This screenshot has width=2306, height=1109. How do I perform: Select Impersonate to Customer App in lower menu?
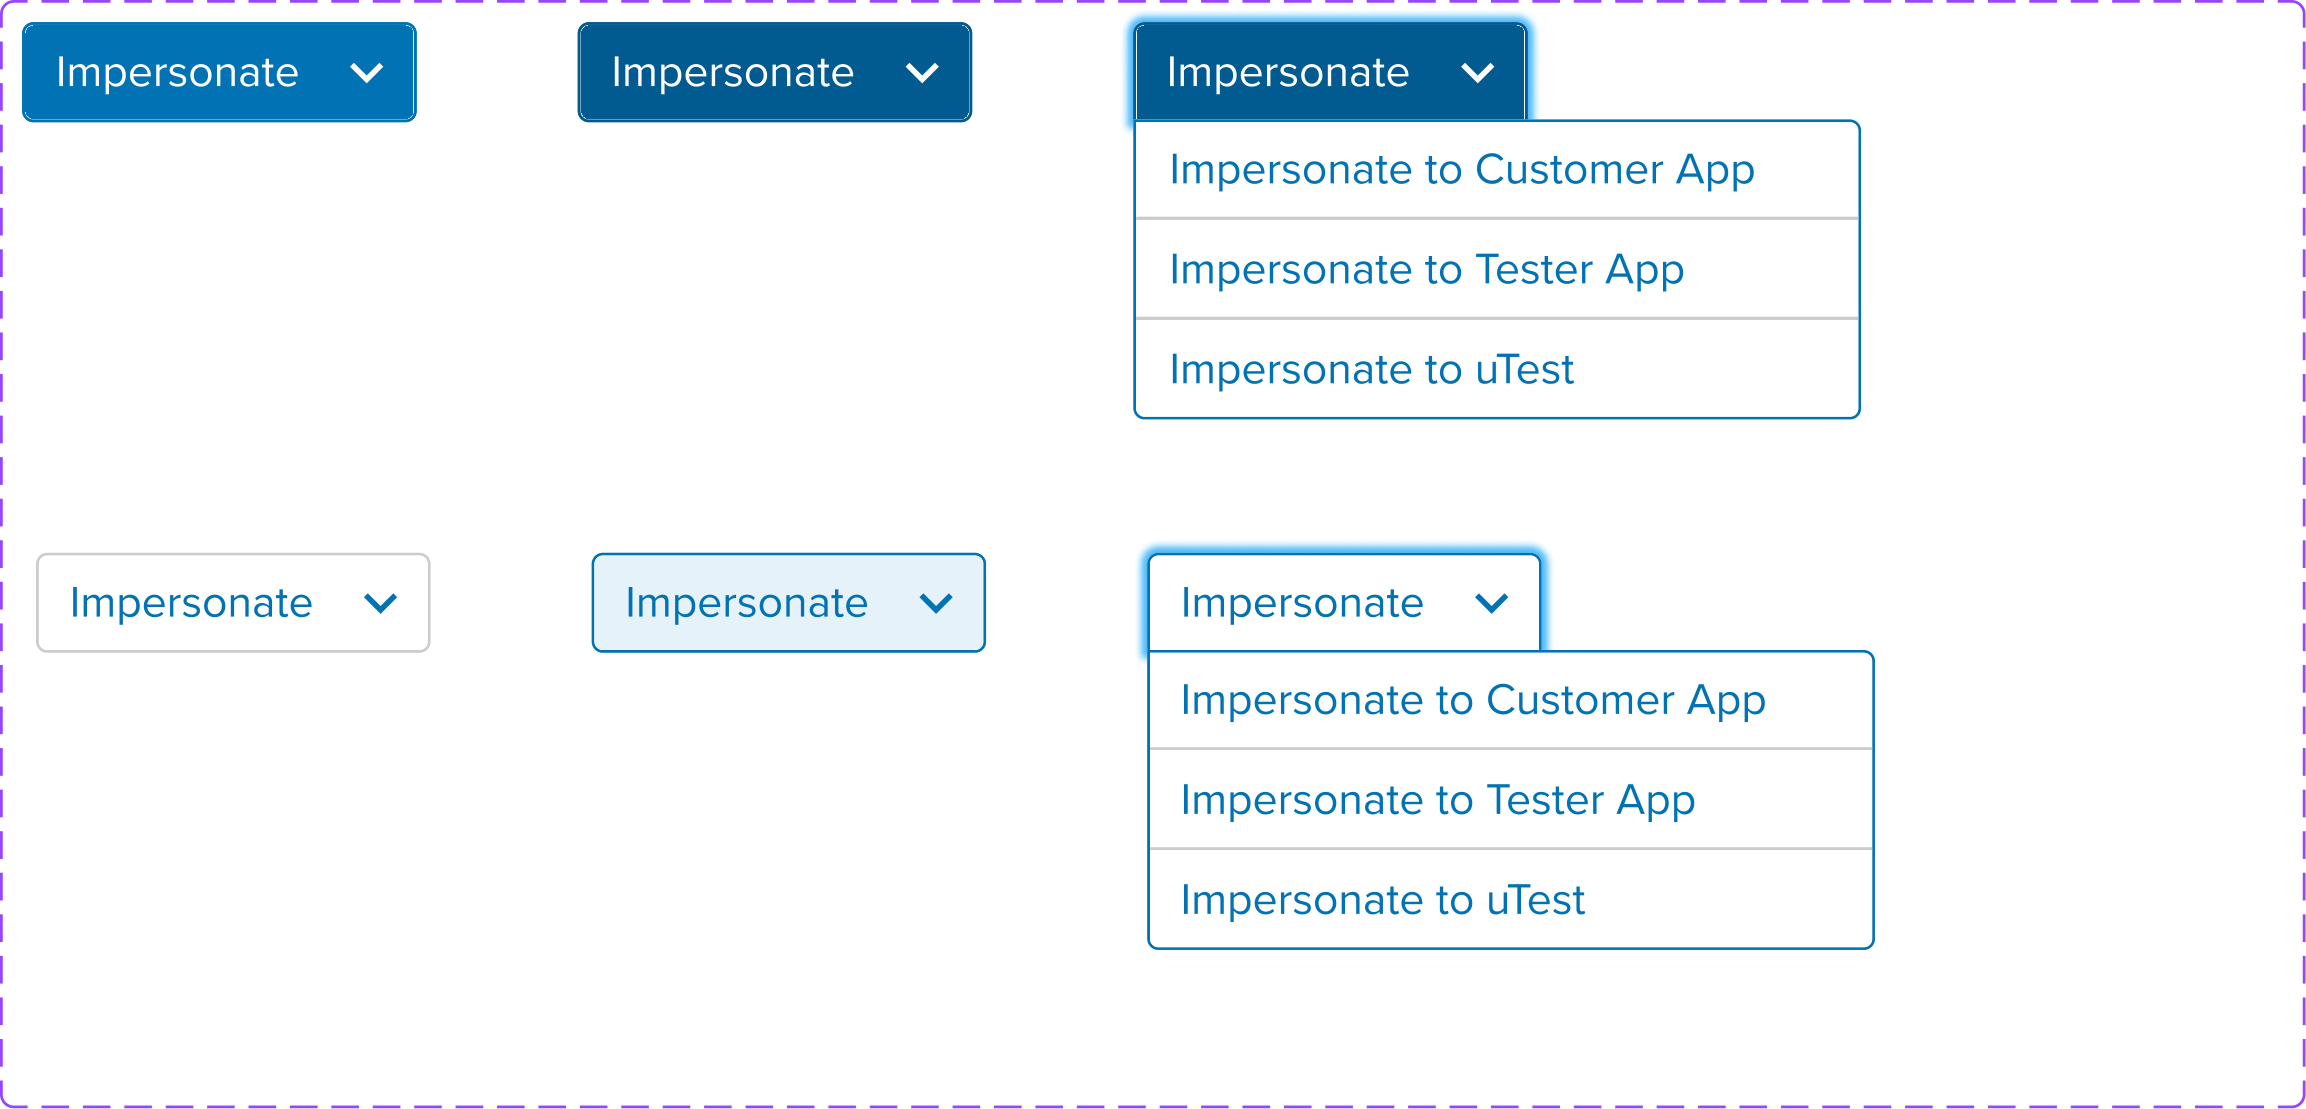[x=1511, y=700]
